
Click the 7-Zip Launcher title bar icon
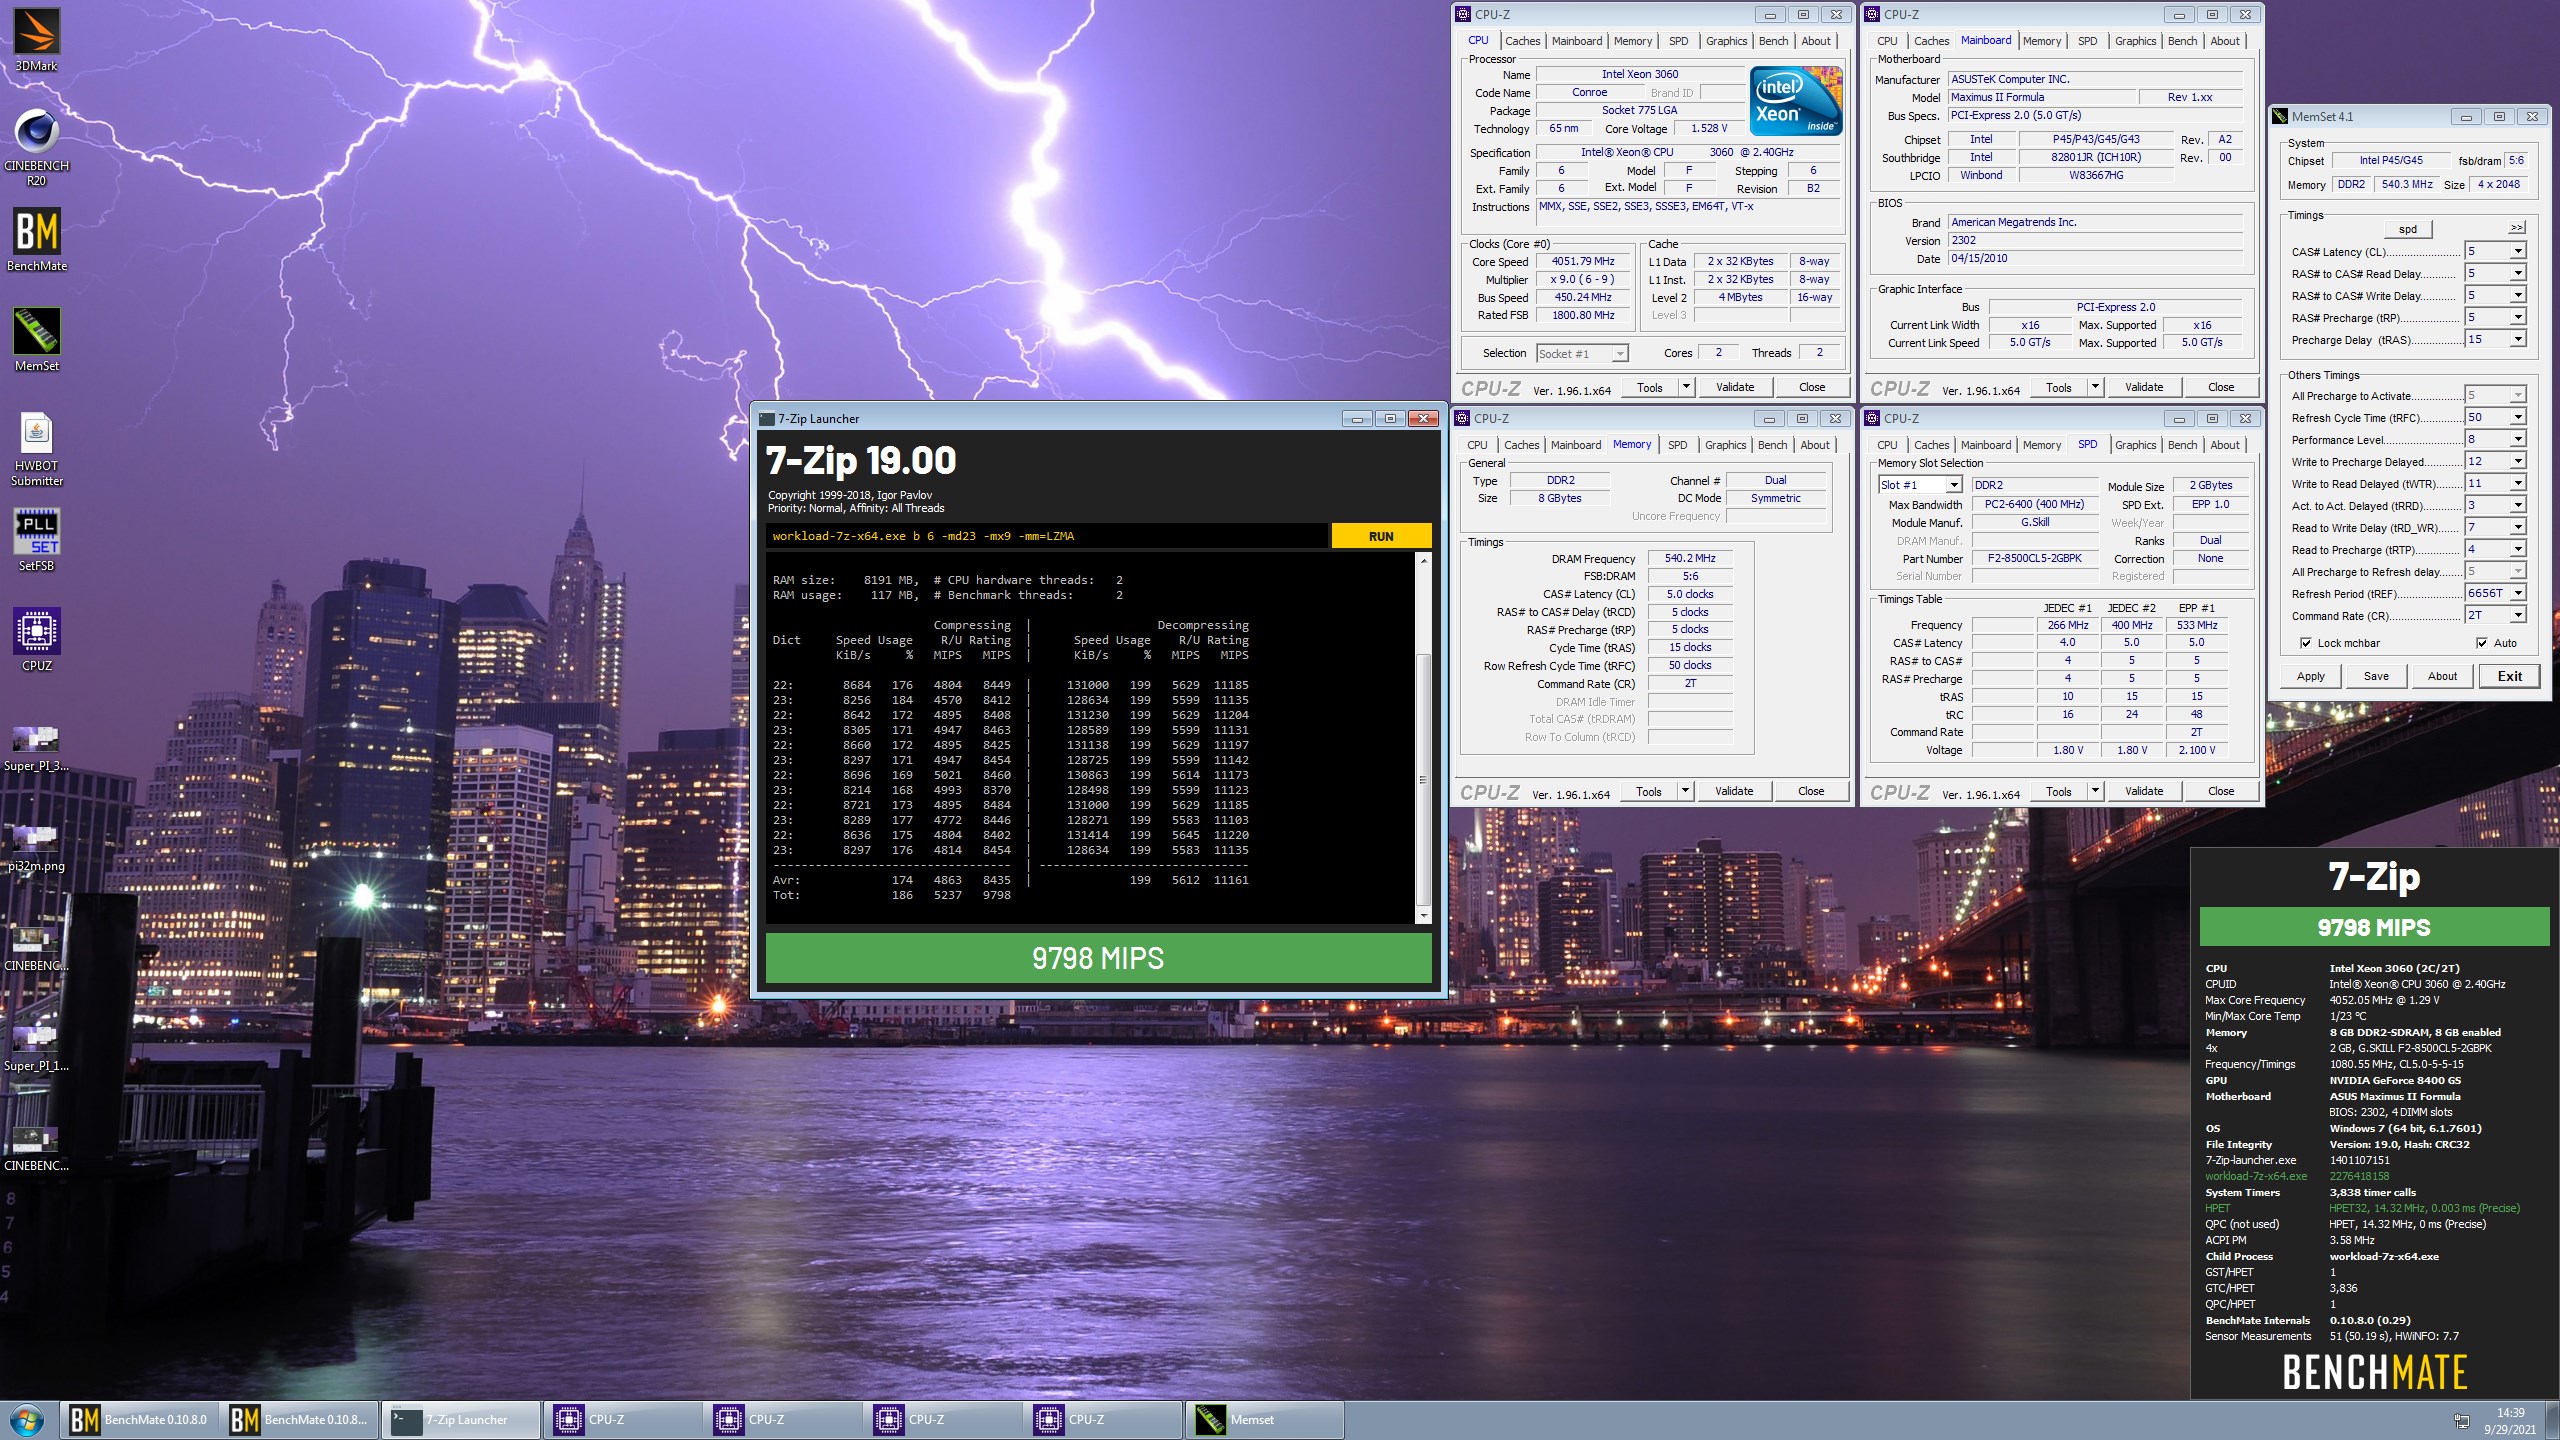(x=767, y=419)
